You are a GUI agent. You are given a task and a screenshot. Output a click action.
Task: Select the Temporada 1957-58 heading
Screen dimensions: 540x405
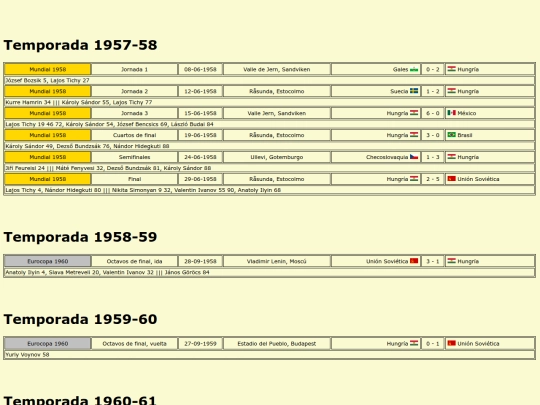[80, 45]
